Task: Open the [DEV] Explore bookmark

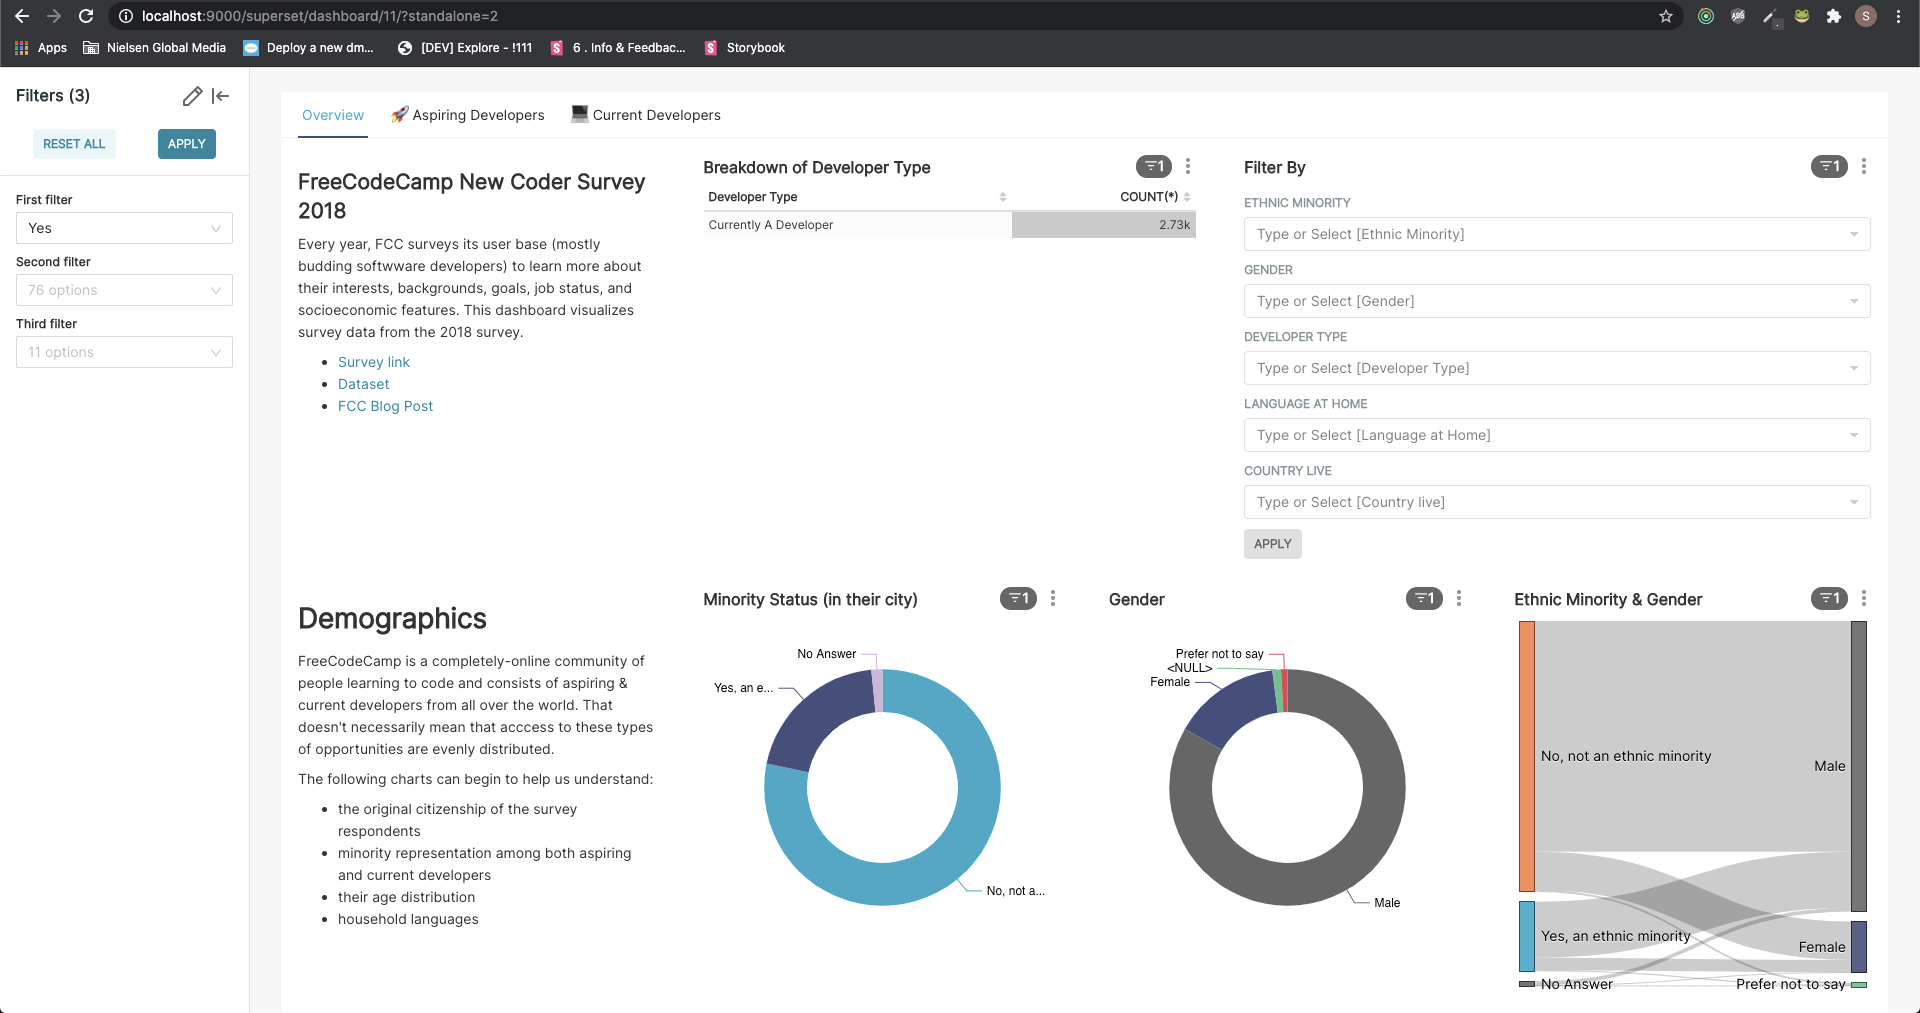Action: pos(465,48)
